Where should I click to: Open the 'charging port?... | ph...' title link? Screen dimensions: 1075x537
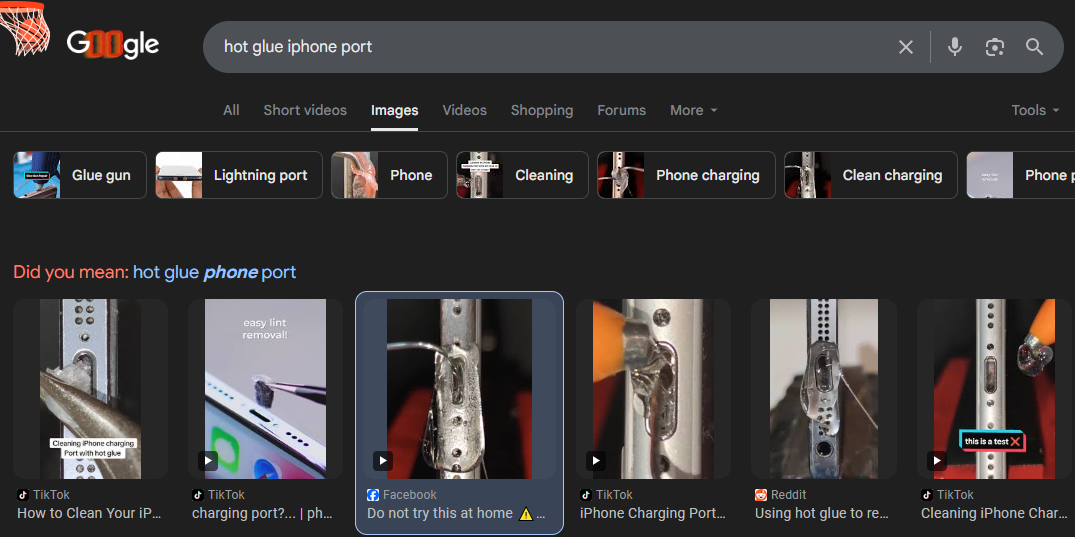click(x=263, y=513)
